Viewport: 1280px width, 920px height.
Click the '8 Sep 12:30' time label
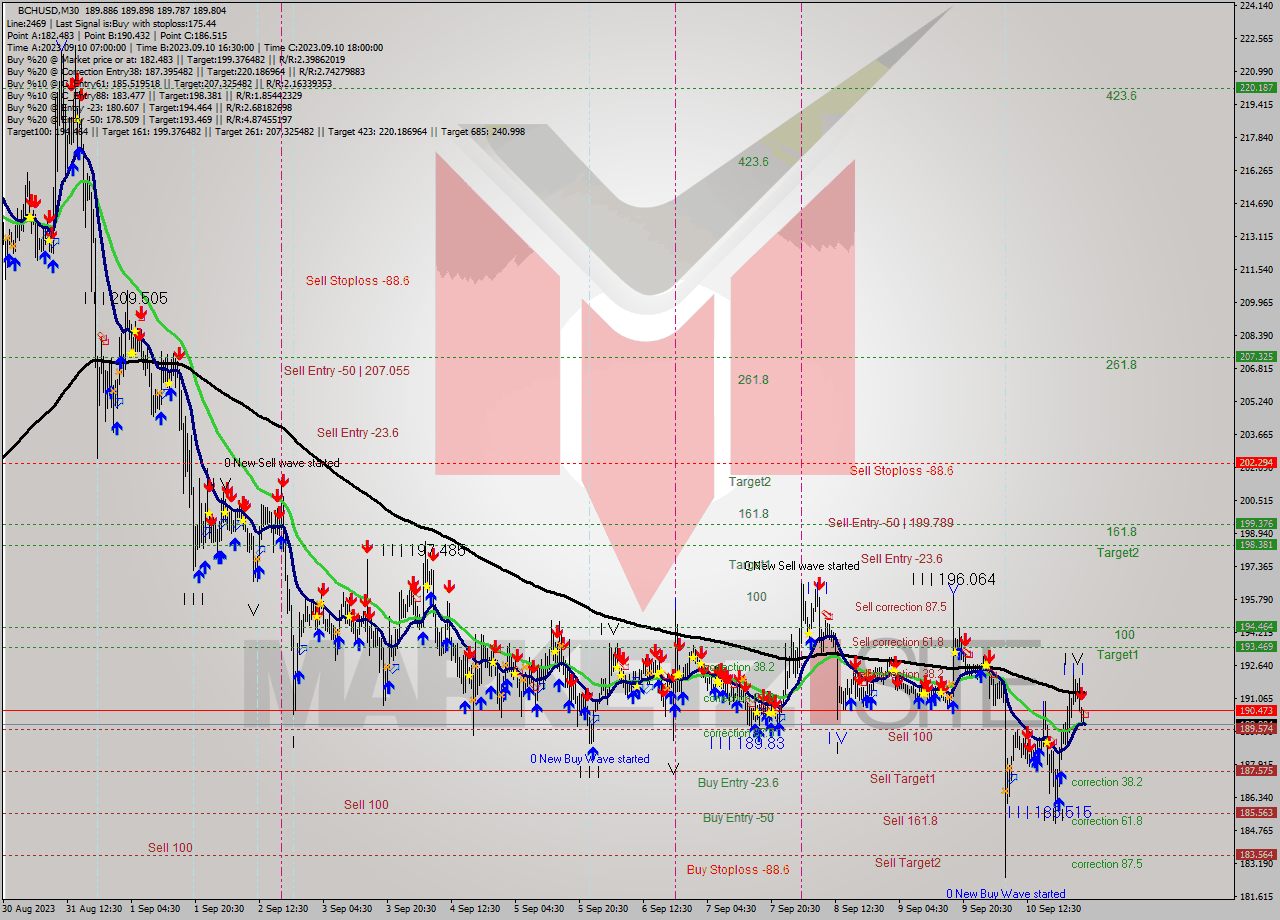pos(859,909)
